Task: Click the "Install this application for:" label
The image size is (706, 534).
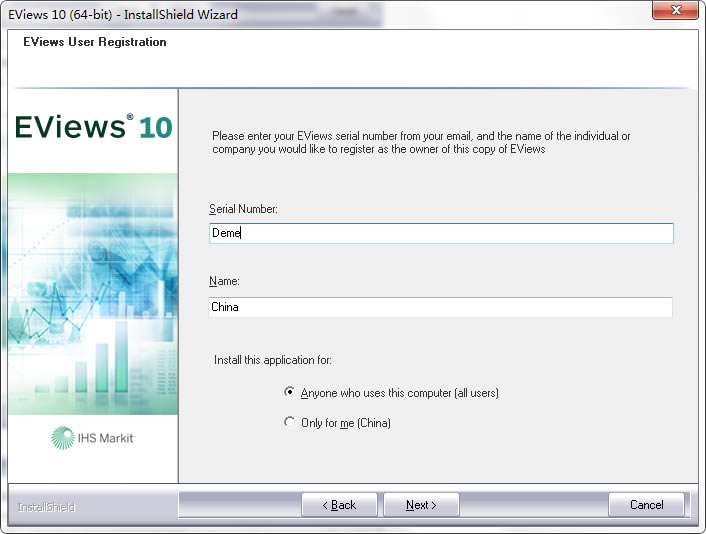Action: coord(273,360)
